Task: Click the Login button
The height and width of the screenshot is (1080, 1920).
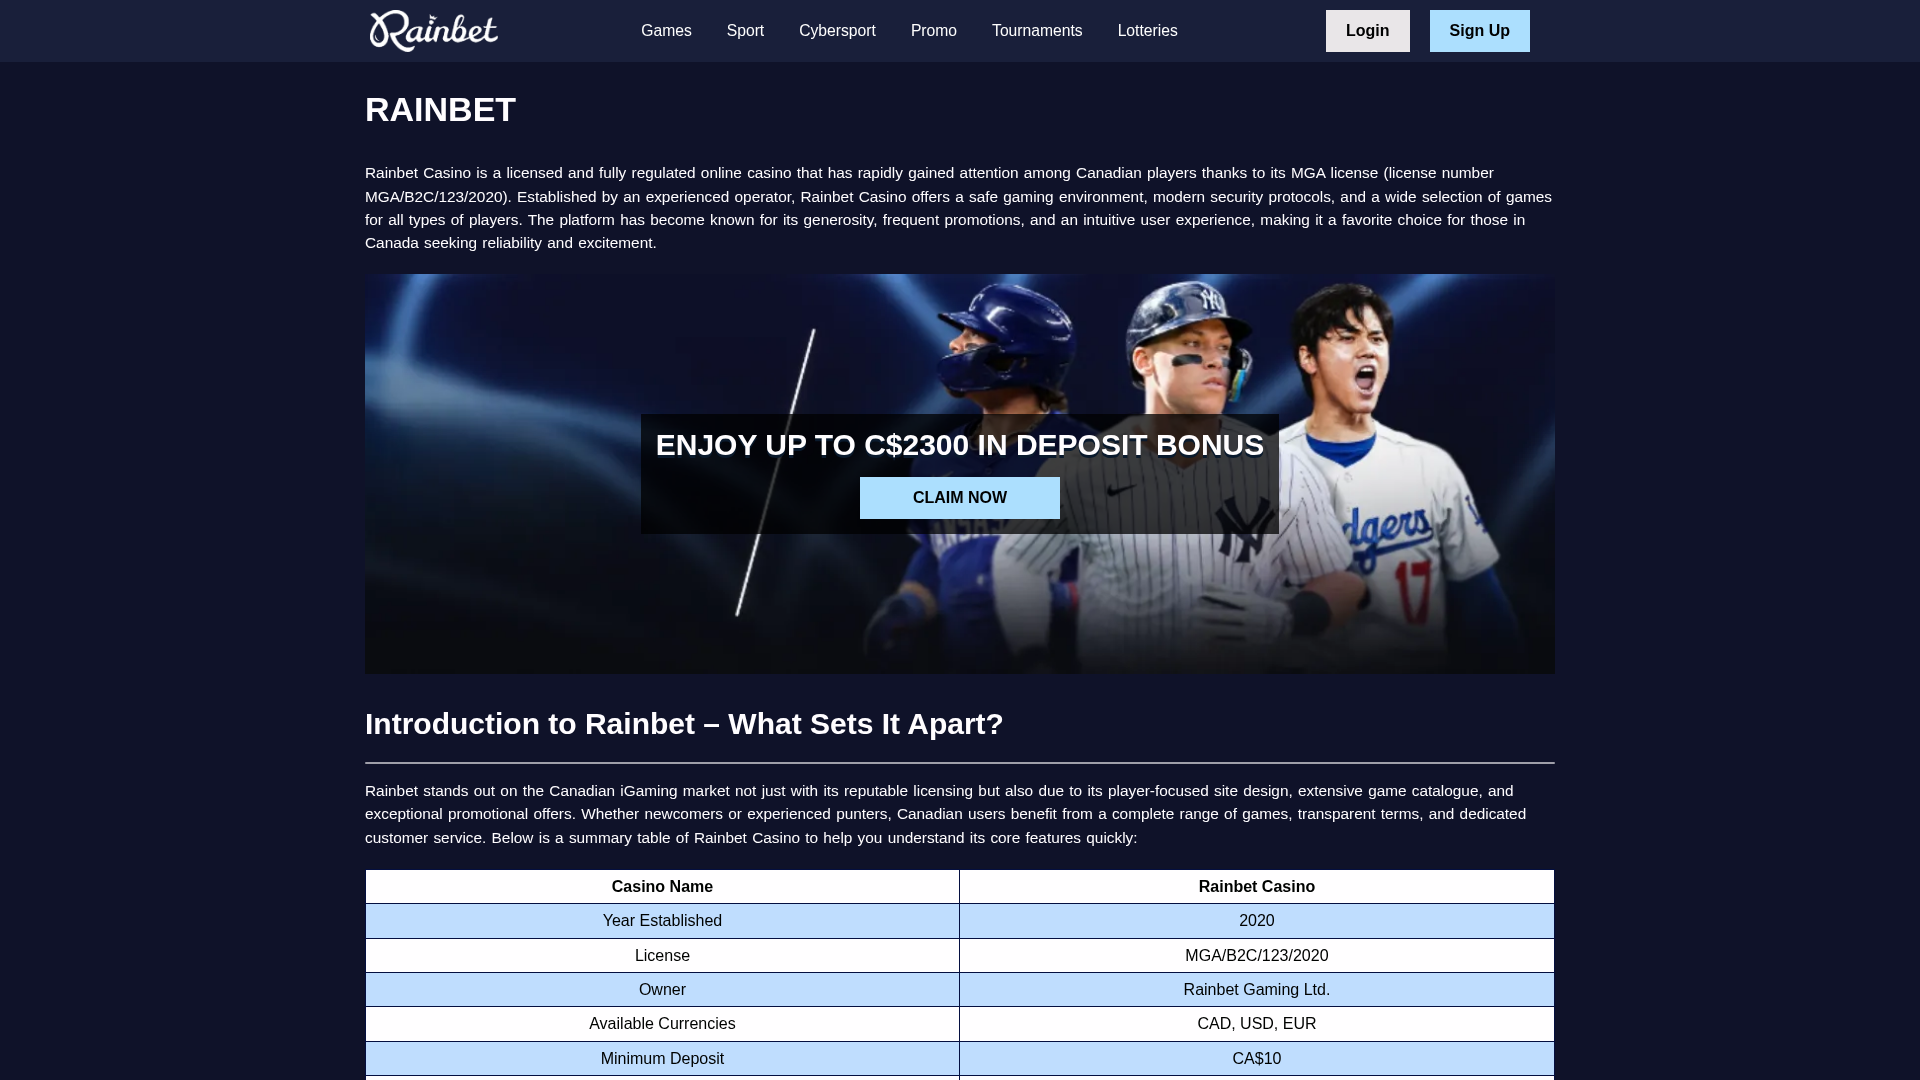Action: click(1368, 31)
